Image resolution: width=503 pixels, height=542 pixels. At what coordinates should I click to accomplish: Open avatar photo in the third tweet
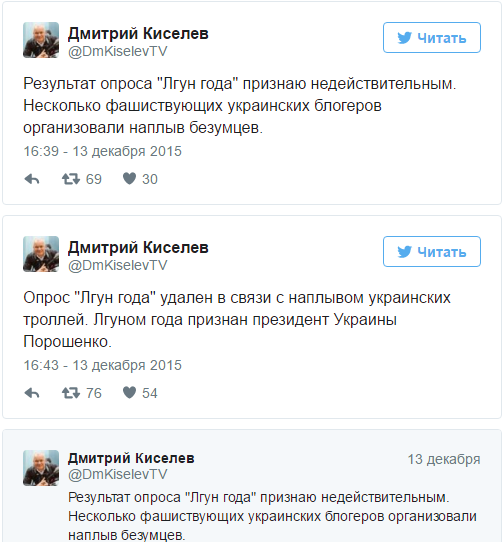tap(41, 468)
